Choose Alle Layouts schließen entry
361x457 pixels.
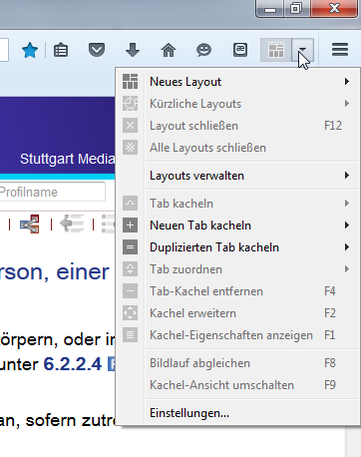[237, 148]
